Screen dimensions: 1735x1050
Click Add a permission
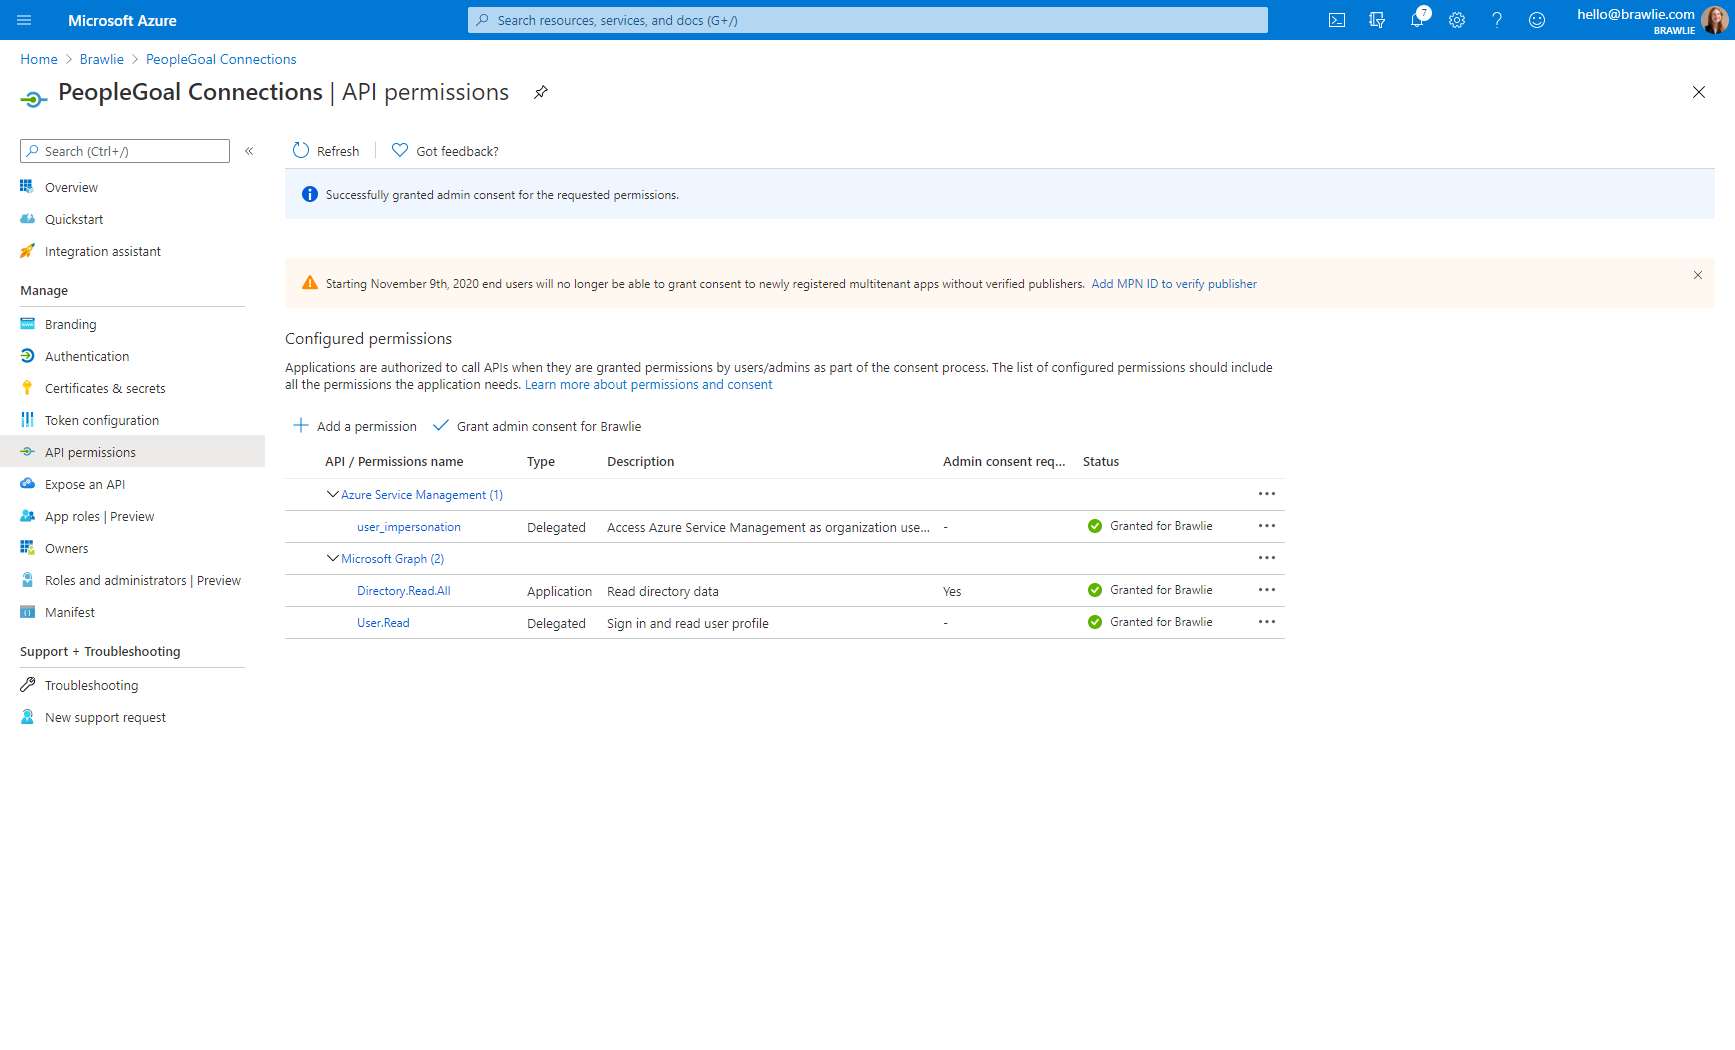click(x=355, y=426)
